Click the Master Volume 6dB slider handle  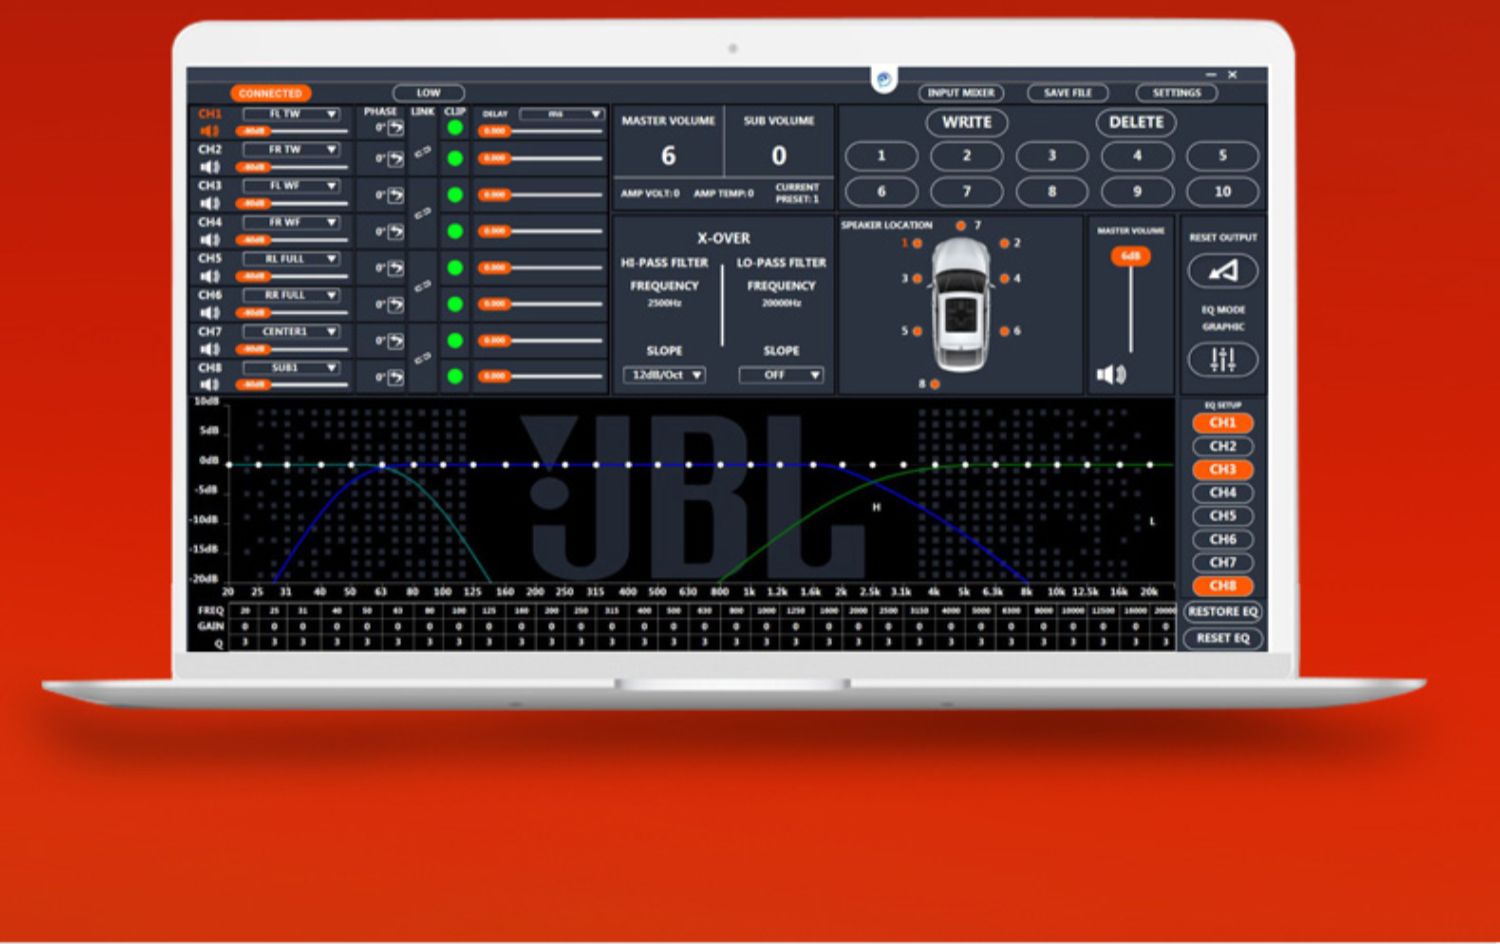click(1131, 256)
